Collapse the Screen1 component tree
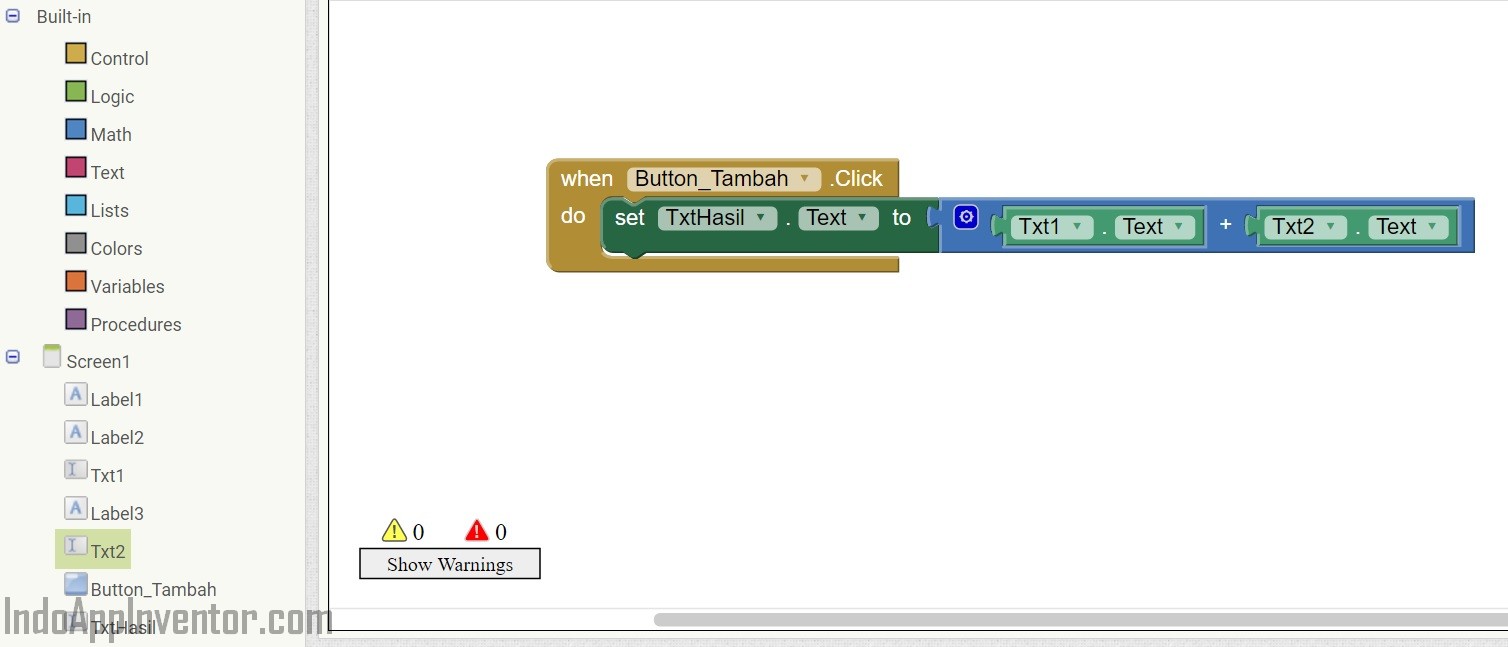This screenshot has width=1508, height=647. coord(11,356)
